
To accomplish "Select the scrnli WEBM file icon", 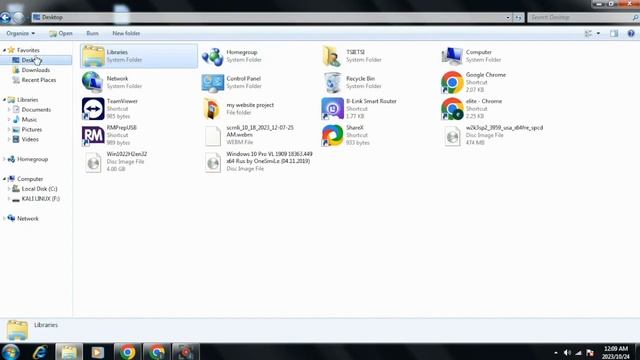I will click(x=212, y=135).
